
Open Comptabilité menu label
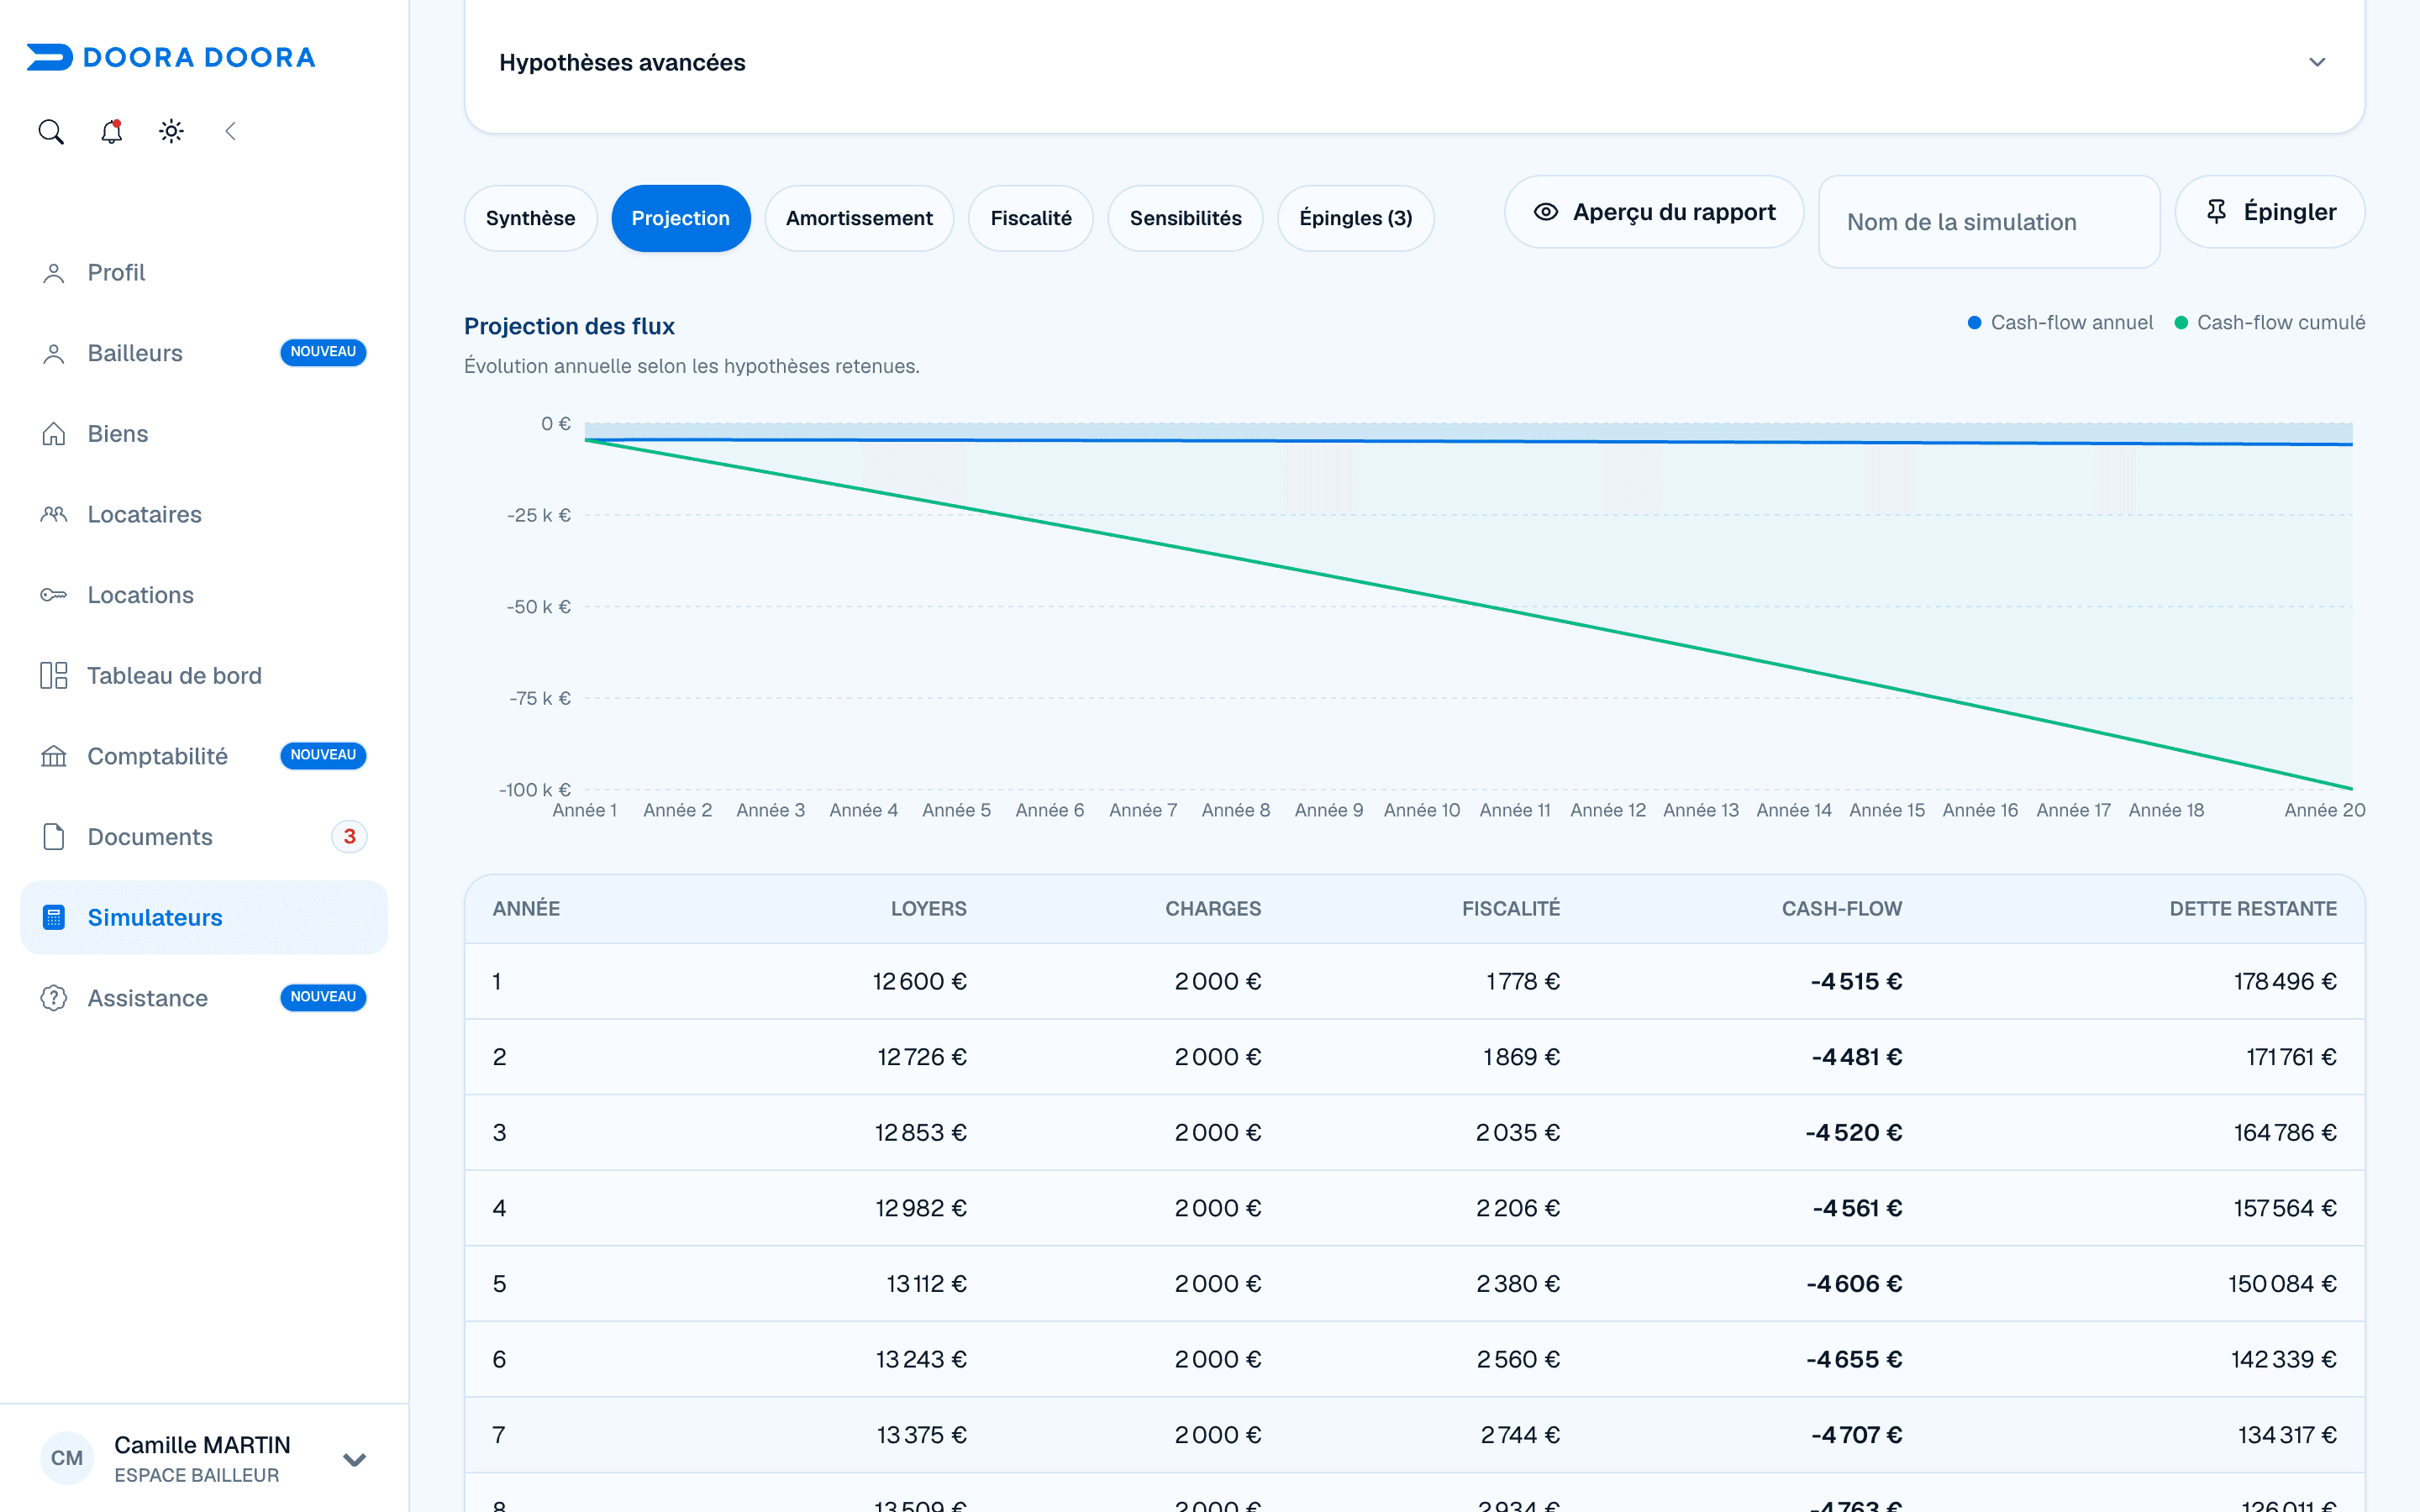pos(158,756)
